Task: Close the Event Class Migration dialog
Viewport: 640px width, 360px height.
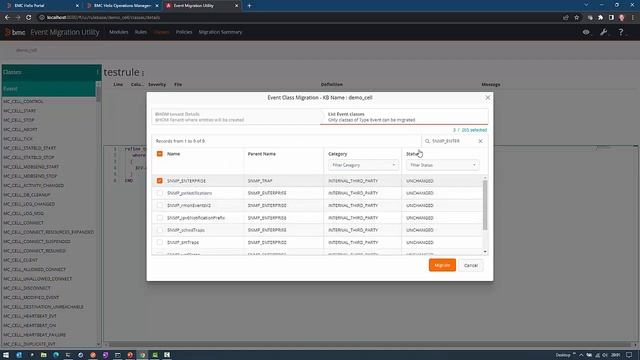Action: tap(487, 98)
